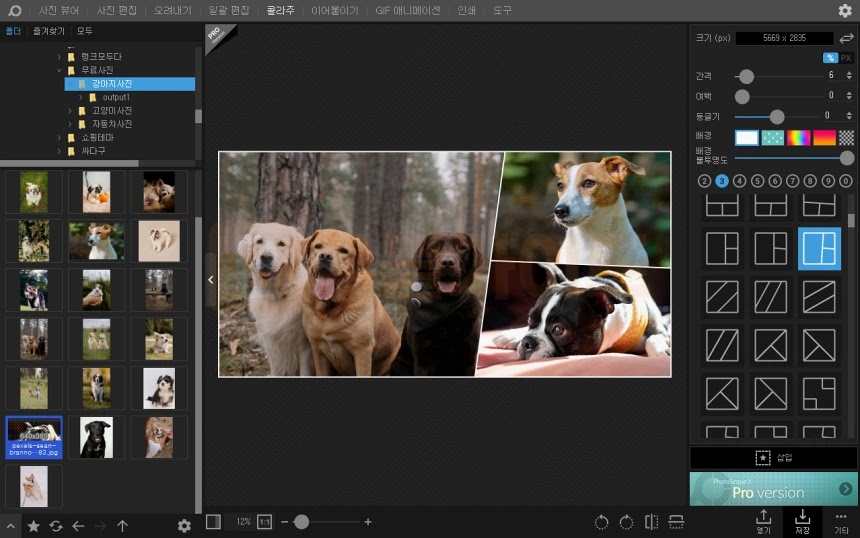Screen dimensions: 860x538
Task: Click the Pro version banner
Action: point(773,489)
